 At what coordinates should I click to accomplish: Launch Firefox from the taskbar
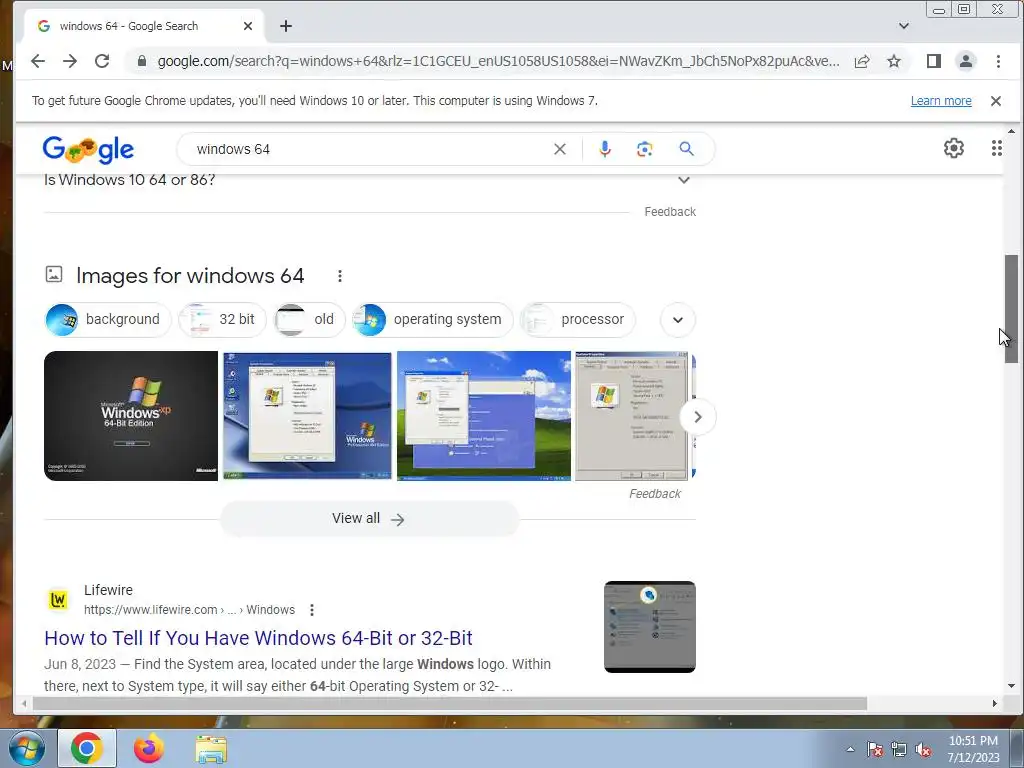[x=149, y=748]
